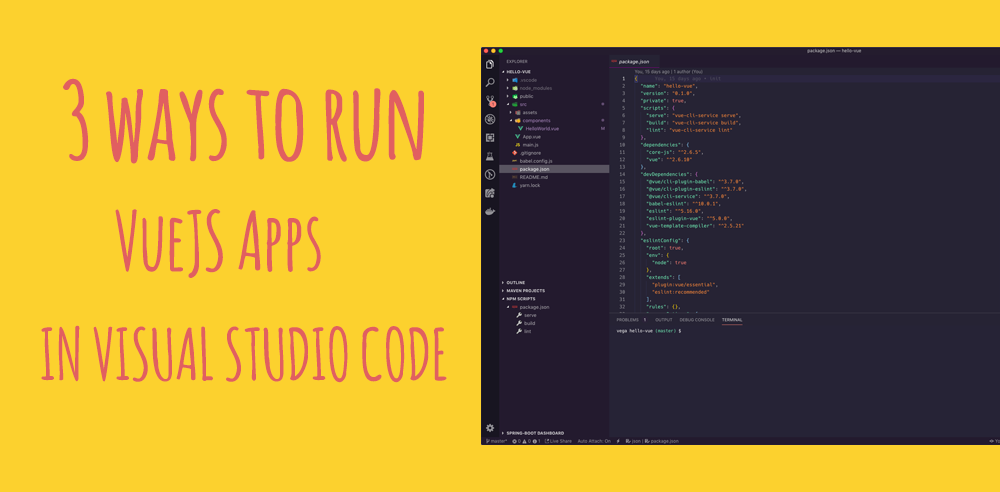Run the serve npm script
The image size is (1000, 492).
[x=529, y=315]
